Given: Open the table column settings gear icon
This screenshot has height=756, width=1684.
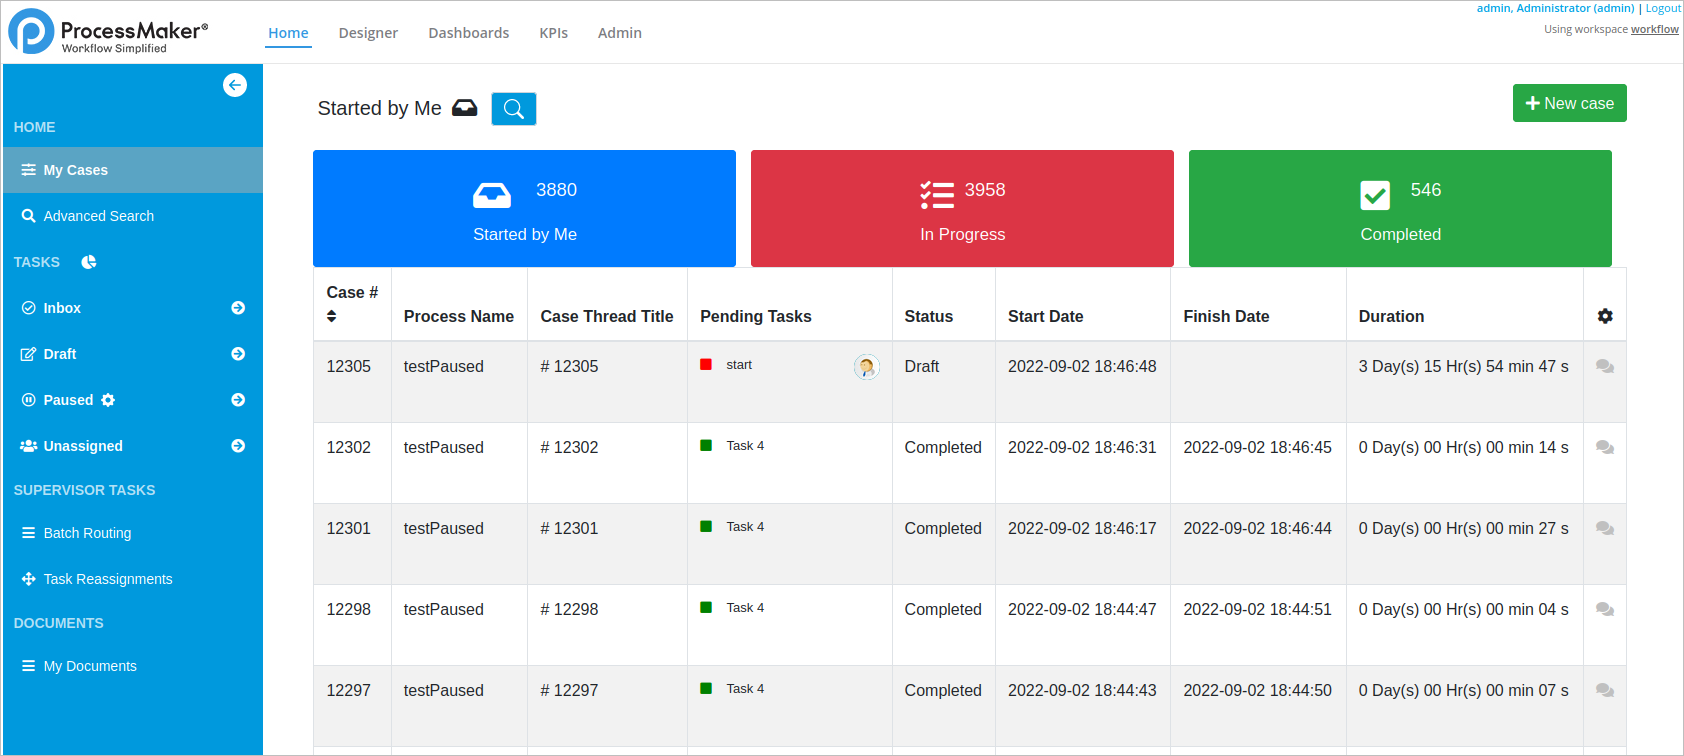Looking at the screenshot, I should (x=1605, y=316).
